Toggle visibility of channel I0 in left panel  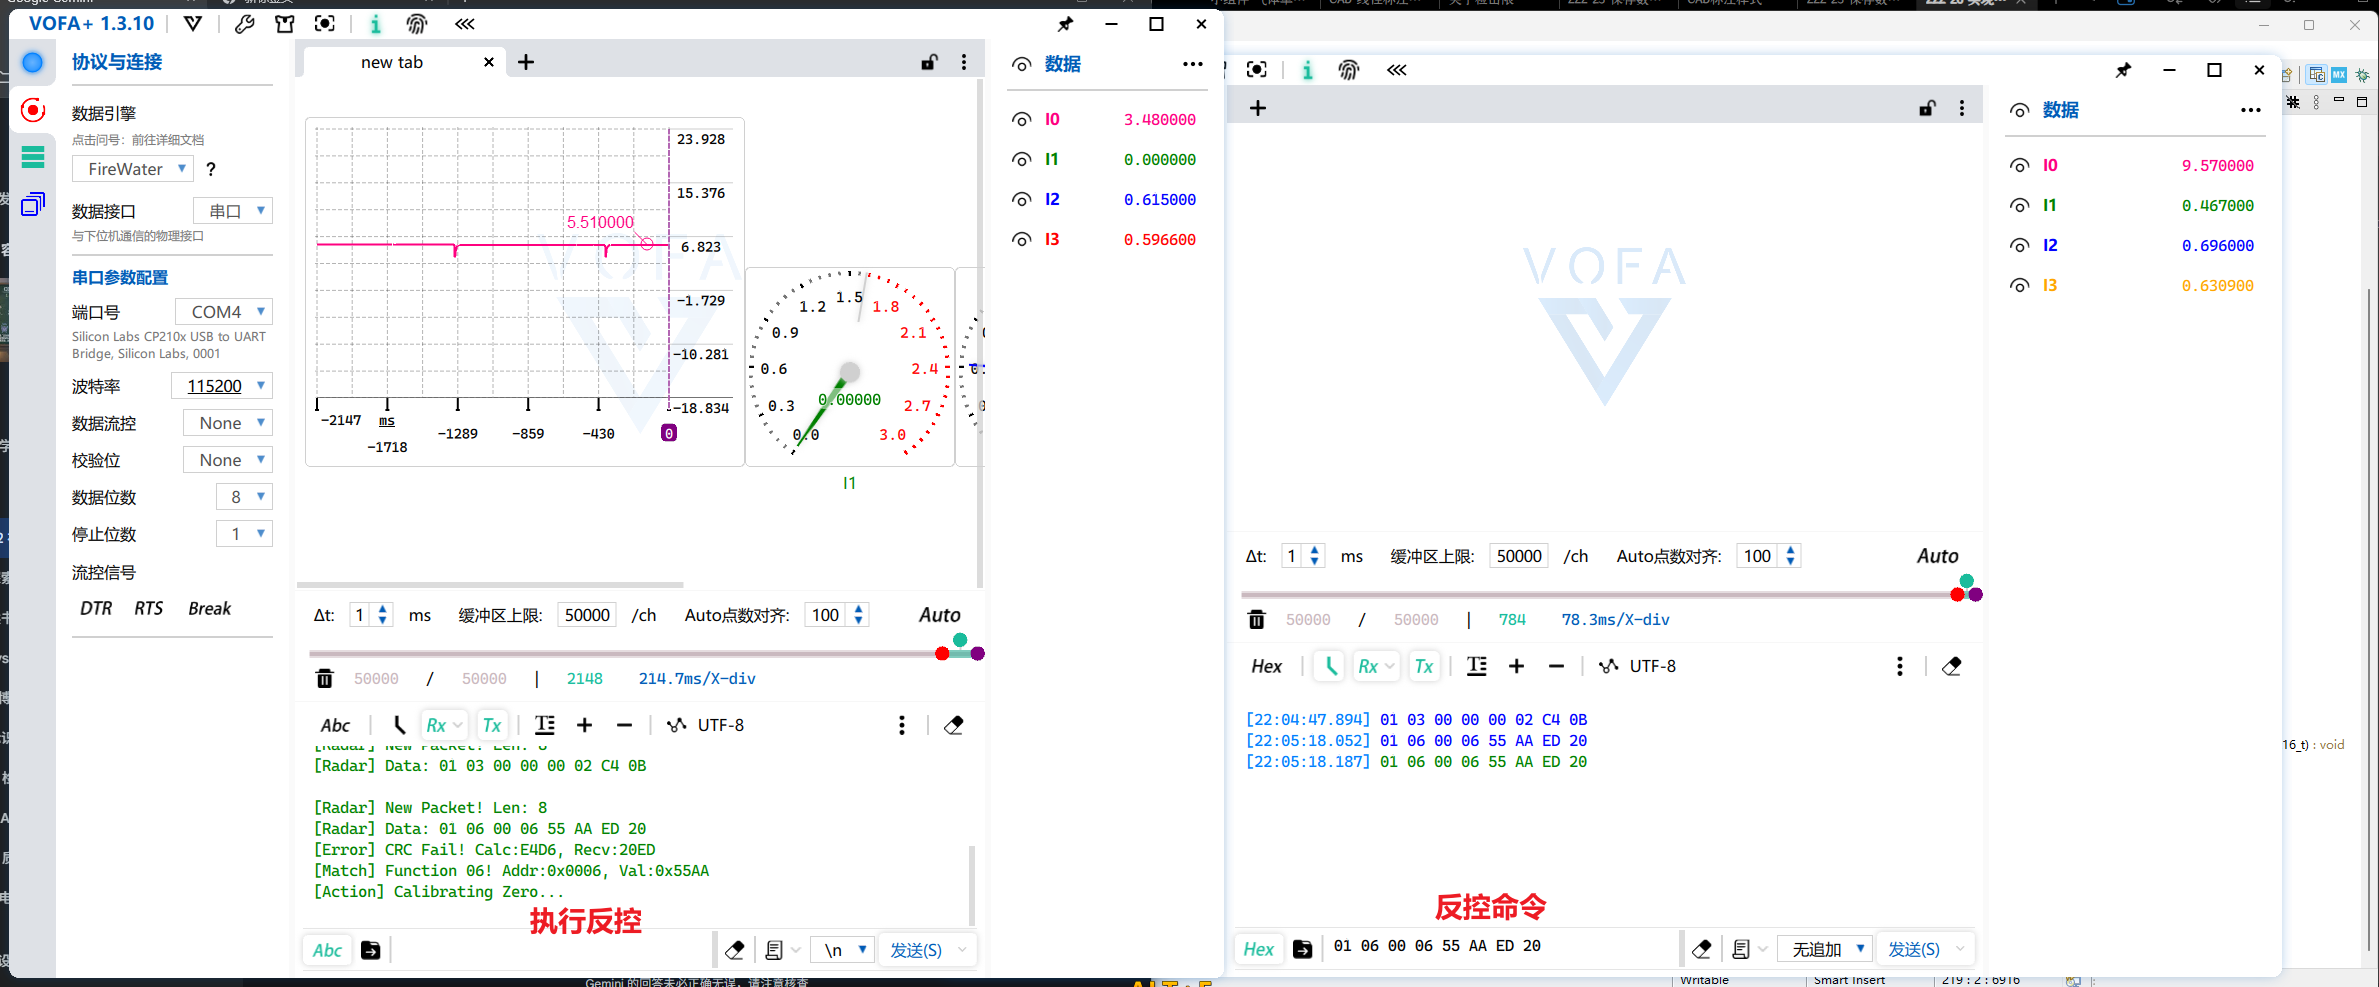(x=1021, y=120)
